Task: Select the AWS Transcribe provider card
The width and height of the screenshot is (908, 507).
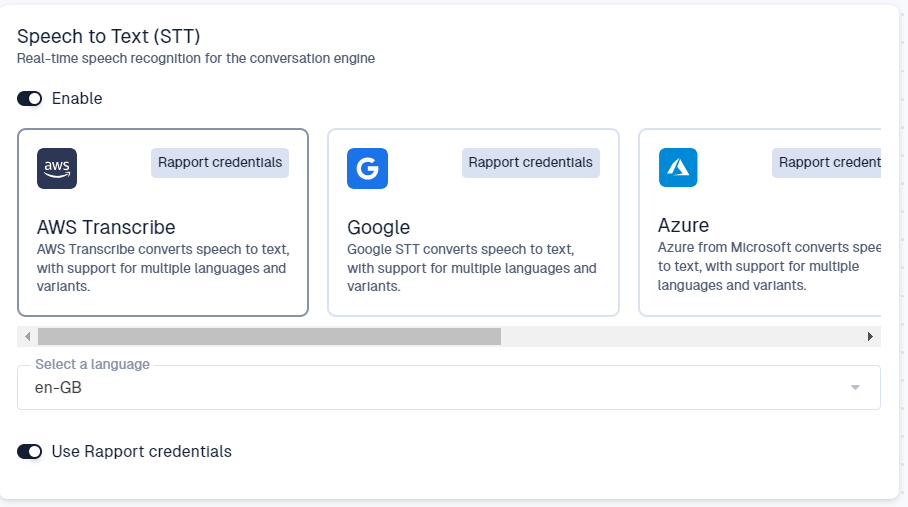Action: 163,222
